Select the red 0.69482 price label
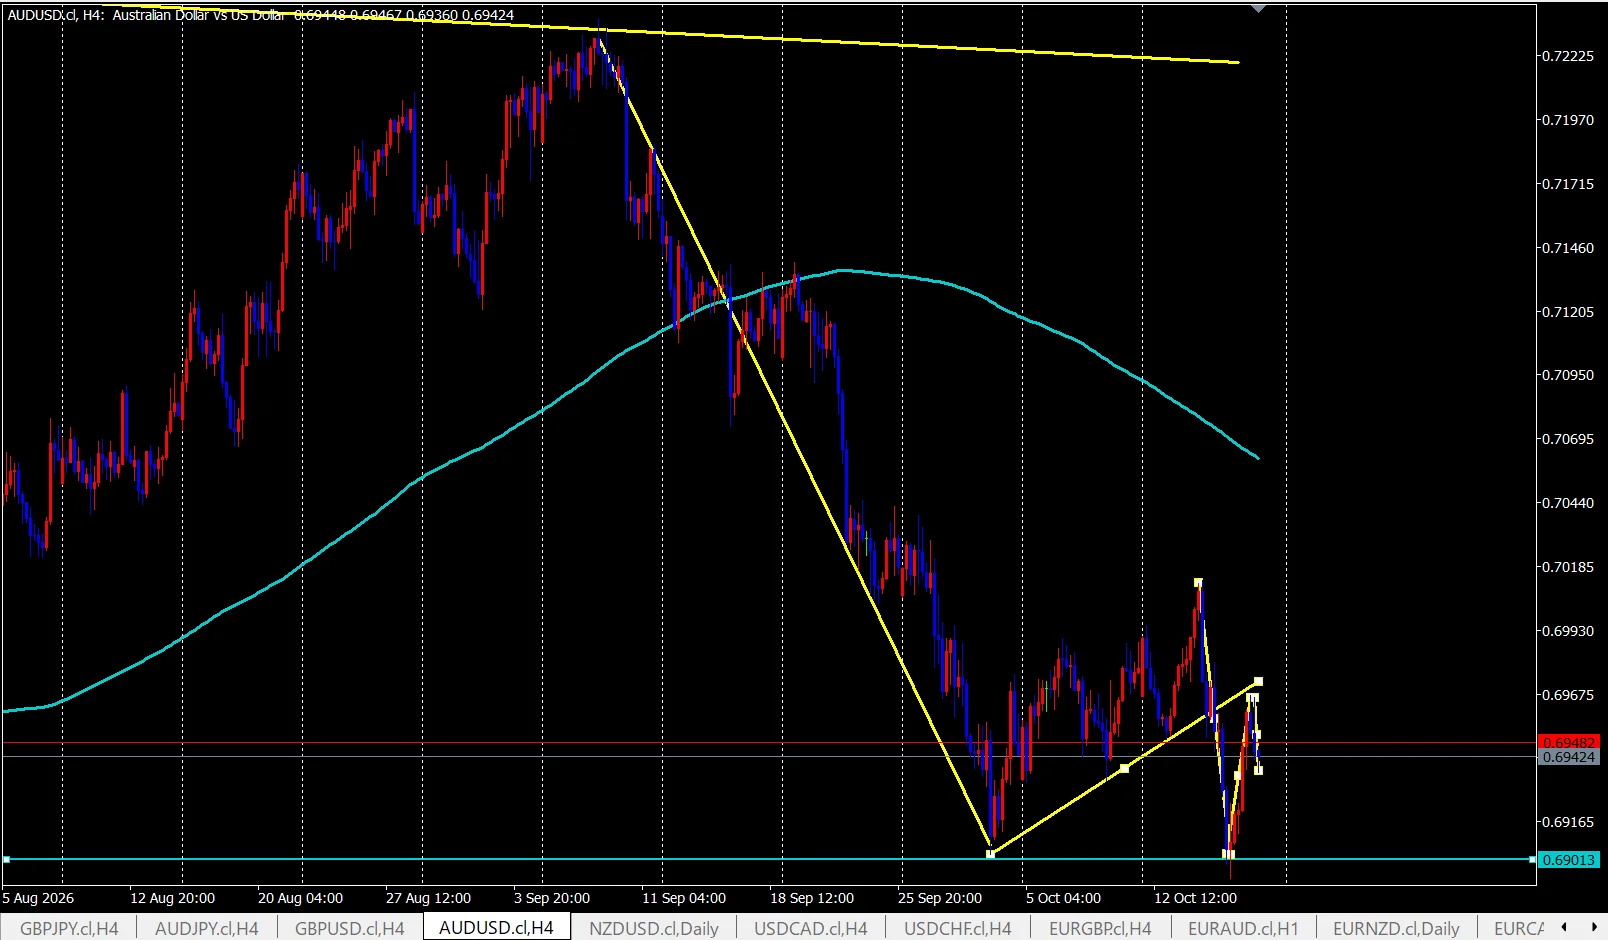This screenshot has height=940, width=1608. coord(1568,742)
